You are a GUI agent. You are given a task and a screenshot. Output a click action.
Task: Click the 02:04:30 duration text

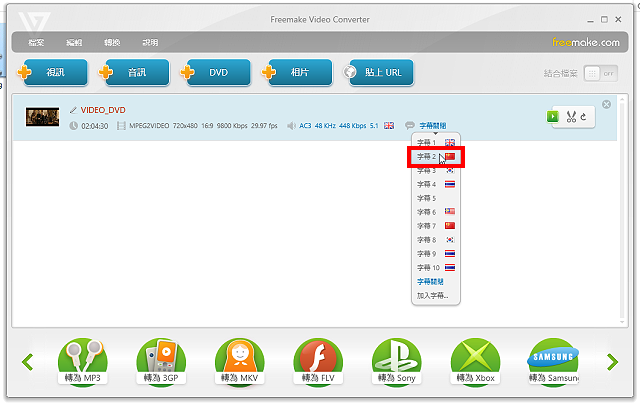pos(95,126)
